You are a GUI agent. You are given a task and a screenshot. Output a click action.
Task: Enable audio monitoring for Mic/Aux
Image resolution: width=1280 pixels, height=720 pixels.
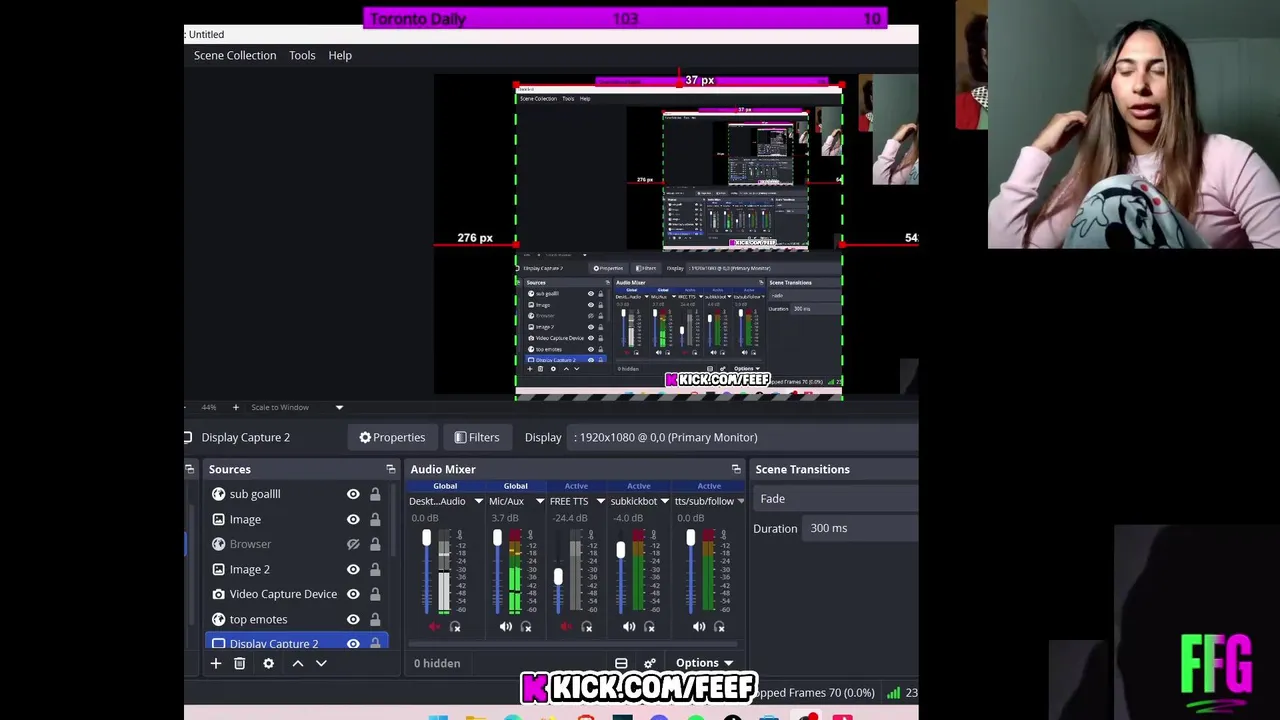[526, 627]
